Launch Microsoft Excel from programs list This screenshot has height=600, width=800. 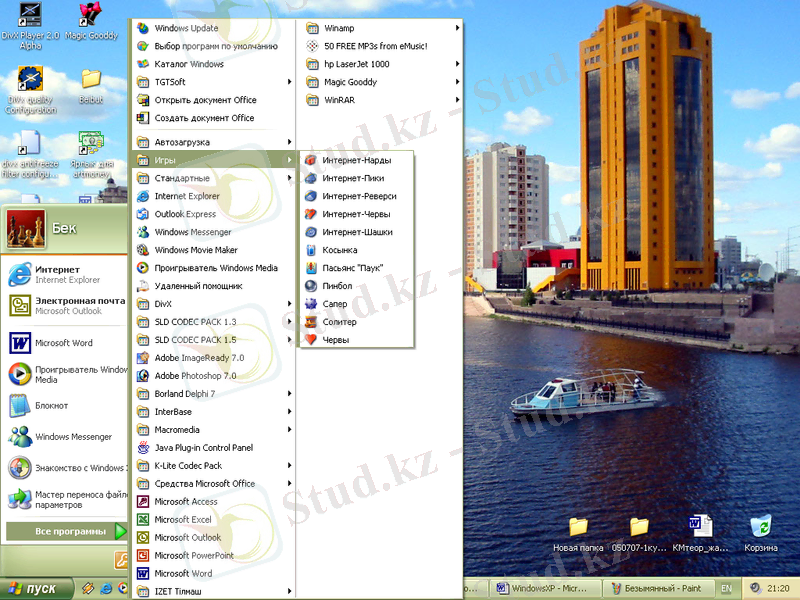(x=182, y=520)
